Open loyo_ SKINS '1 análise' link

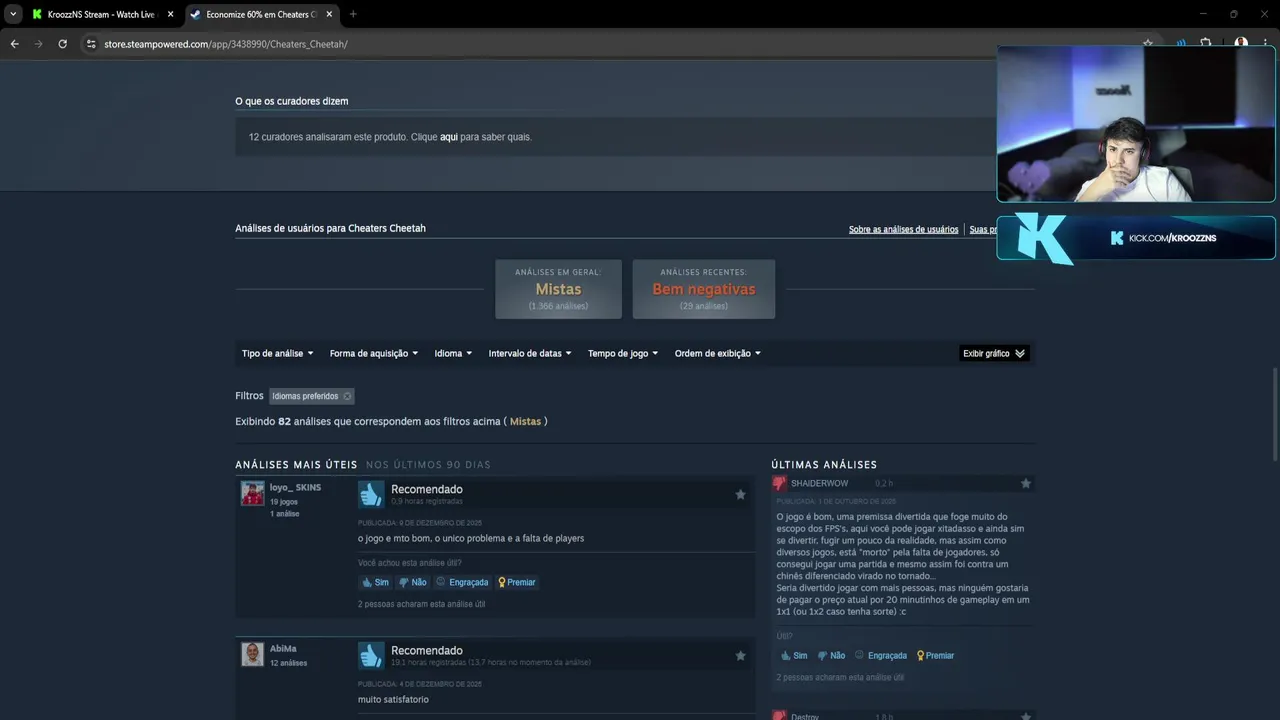(x=284, y=514)
